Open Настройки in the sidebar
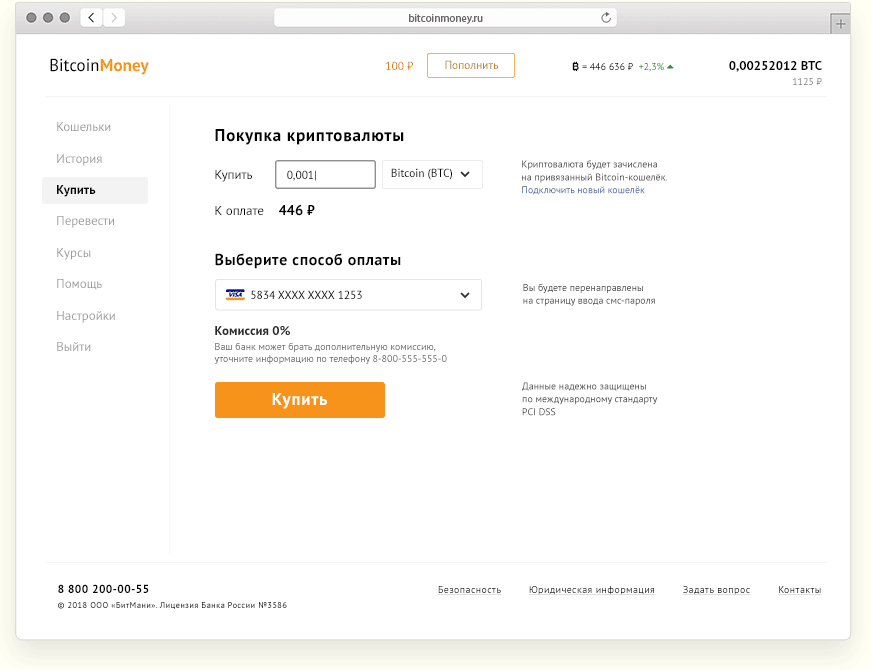Image resolution: width=872 pixels, height=670 pixels. (x=85, y=316)
